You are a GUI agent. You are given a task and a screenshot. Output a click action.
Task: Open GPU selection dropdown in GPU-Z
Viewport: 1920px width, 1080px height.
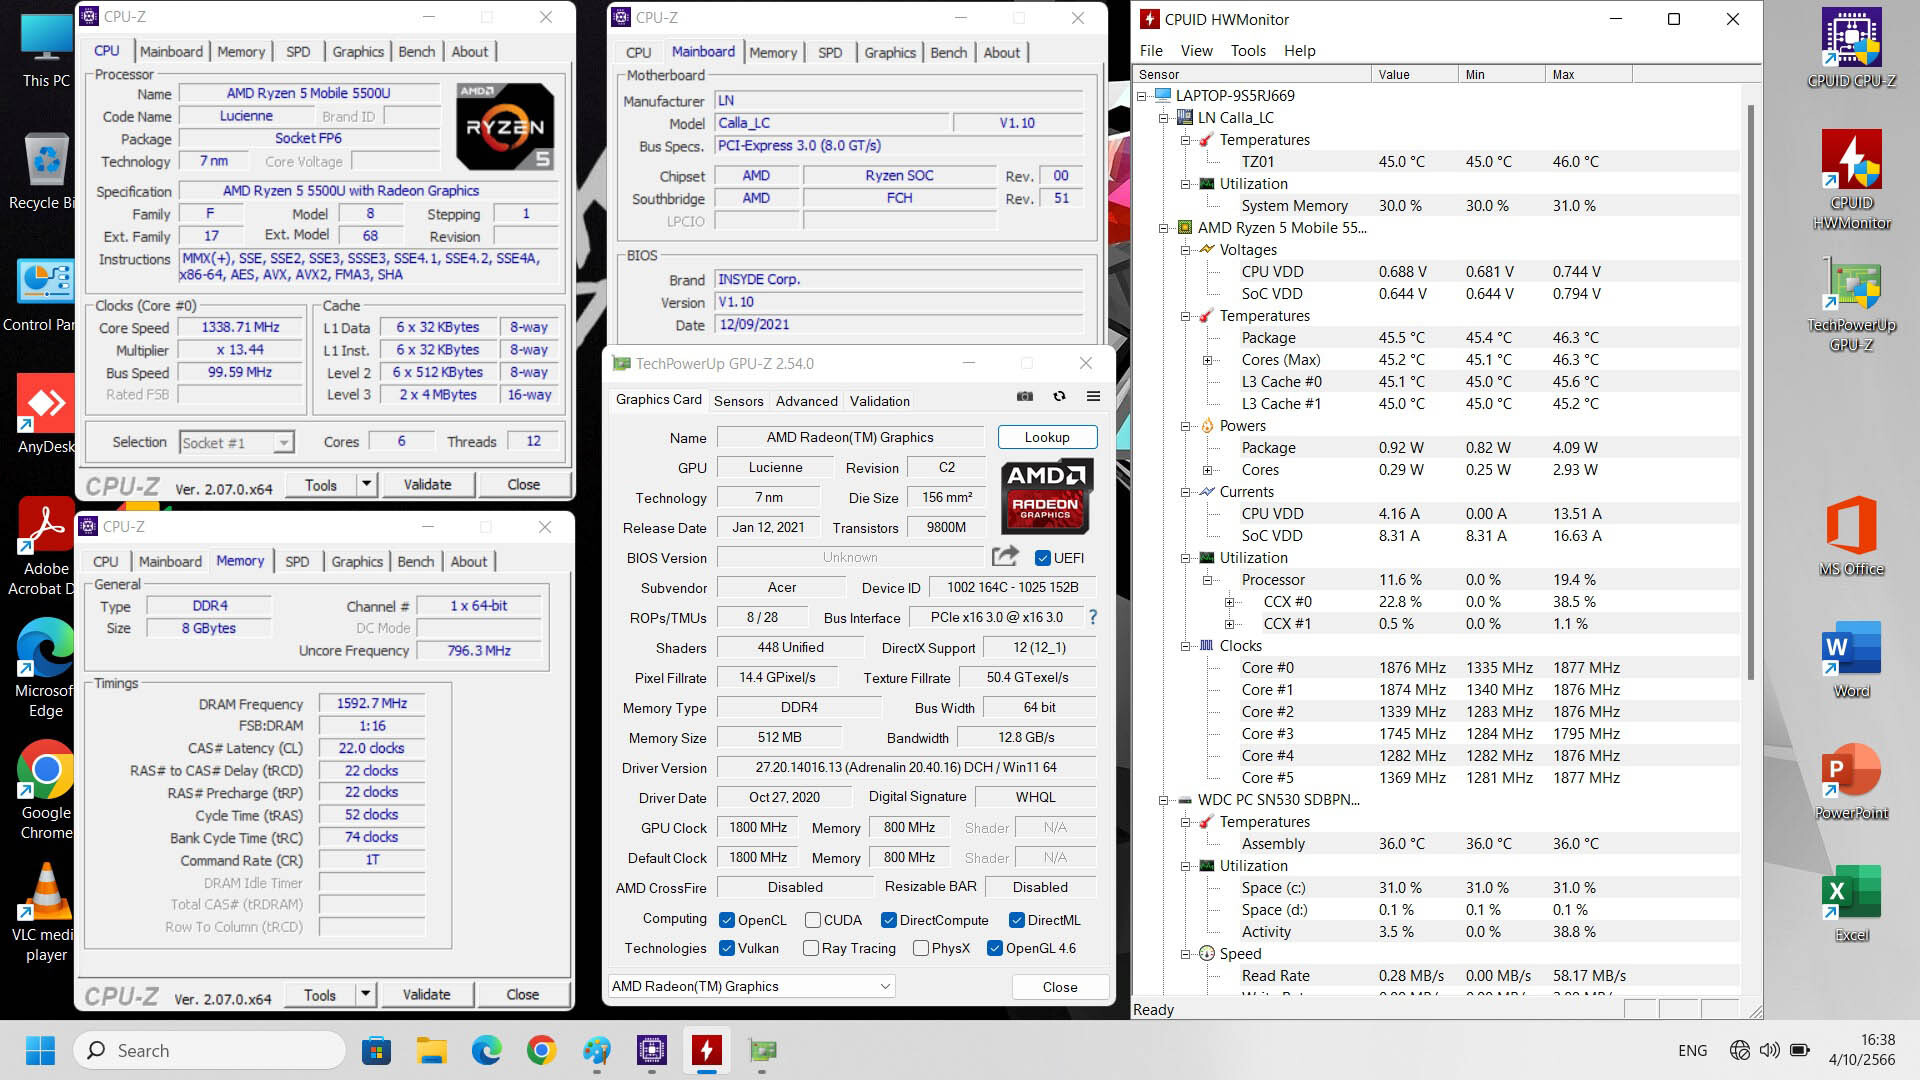pos(750,986)
